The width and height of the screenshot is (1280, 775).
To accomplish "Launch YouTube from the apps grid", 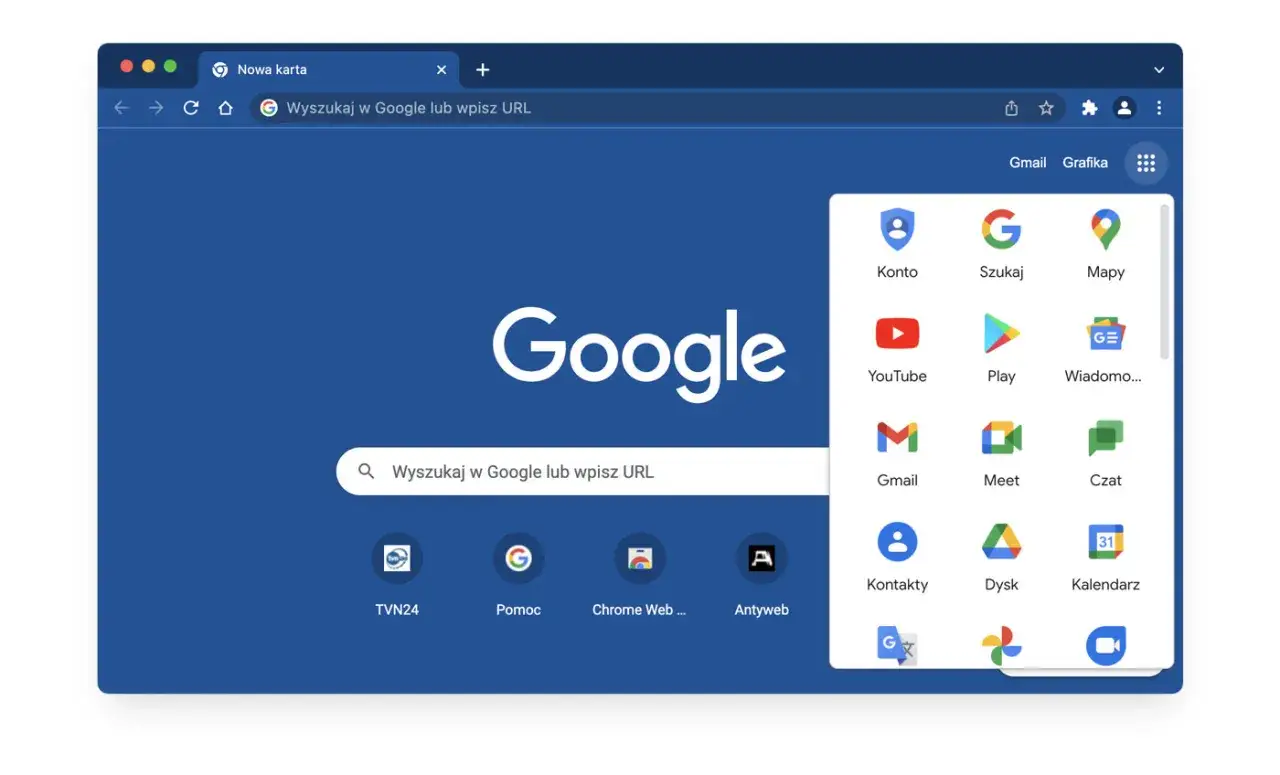I will (897, 348).
